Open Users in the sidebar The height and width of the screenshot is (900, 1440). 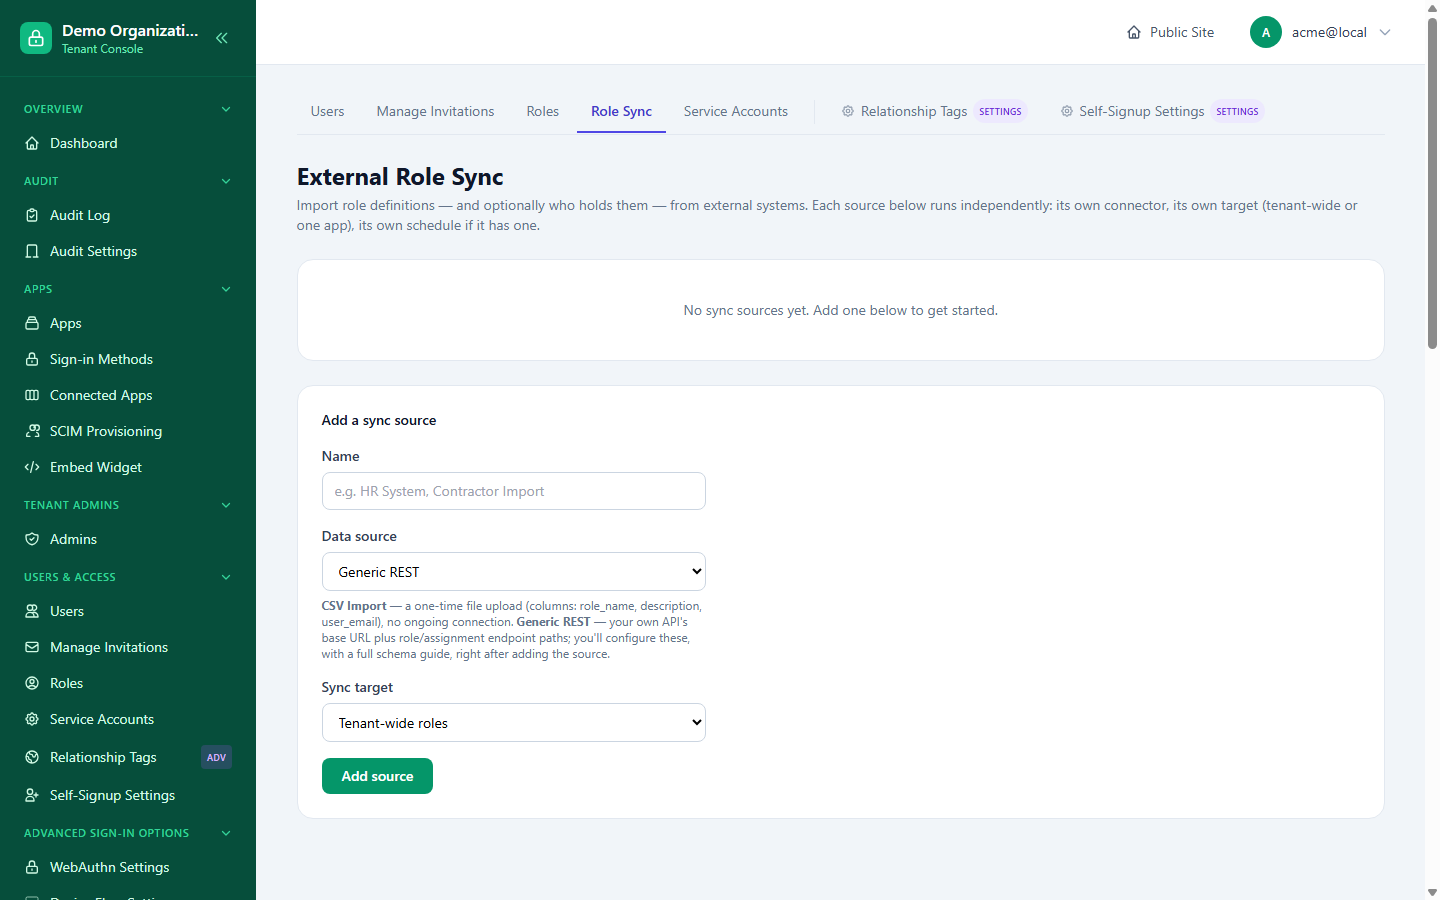pos(128,611)
